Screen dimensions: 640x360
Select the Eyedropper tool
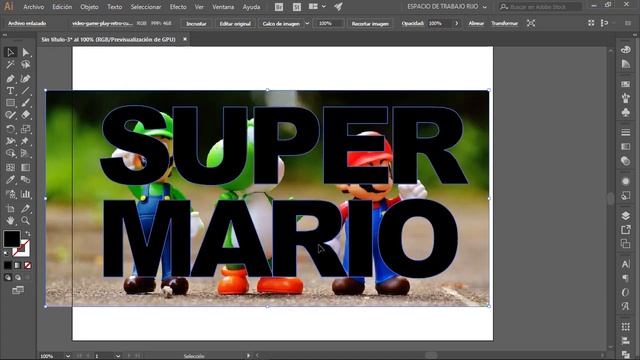[x=11, y=180]
